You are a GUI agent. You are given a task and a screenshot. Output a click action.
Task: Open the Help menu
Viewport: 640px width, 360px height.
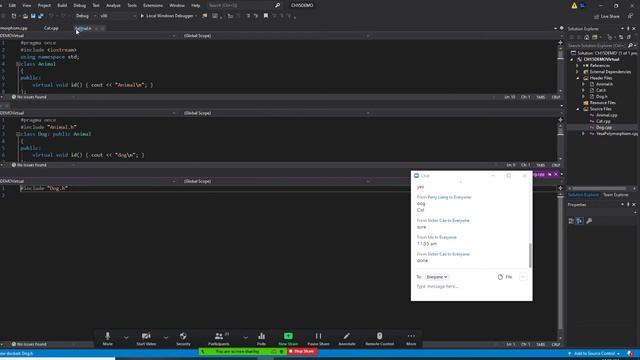196,5
